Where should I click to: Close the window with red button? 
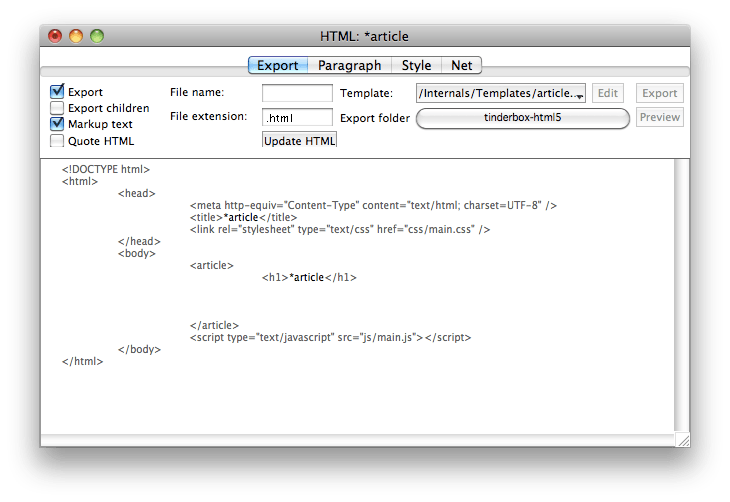[55, 36]
